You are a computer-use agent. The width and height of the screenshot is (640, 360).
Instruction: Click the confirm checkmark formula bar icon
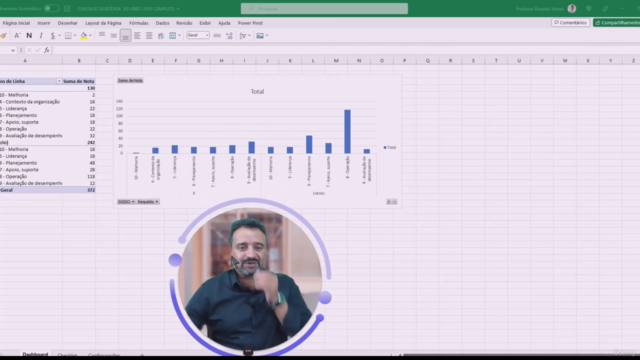(38, 50)
